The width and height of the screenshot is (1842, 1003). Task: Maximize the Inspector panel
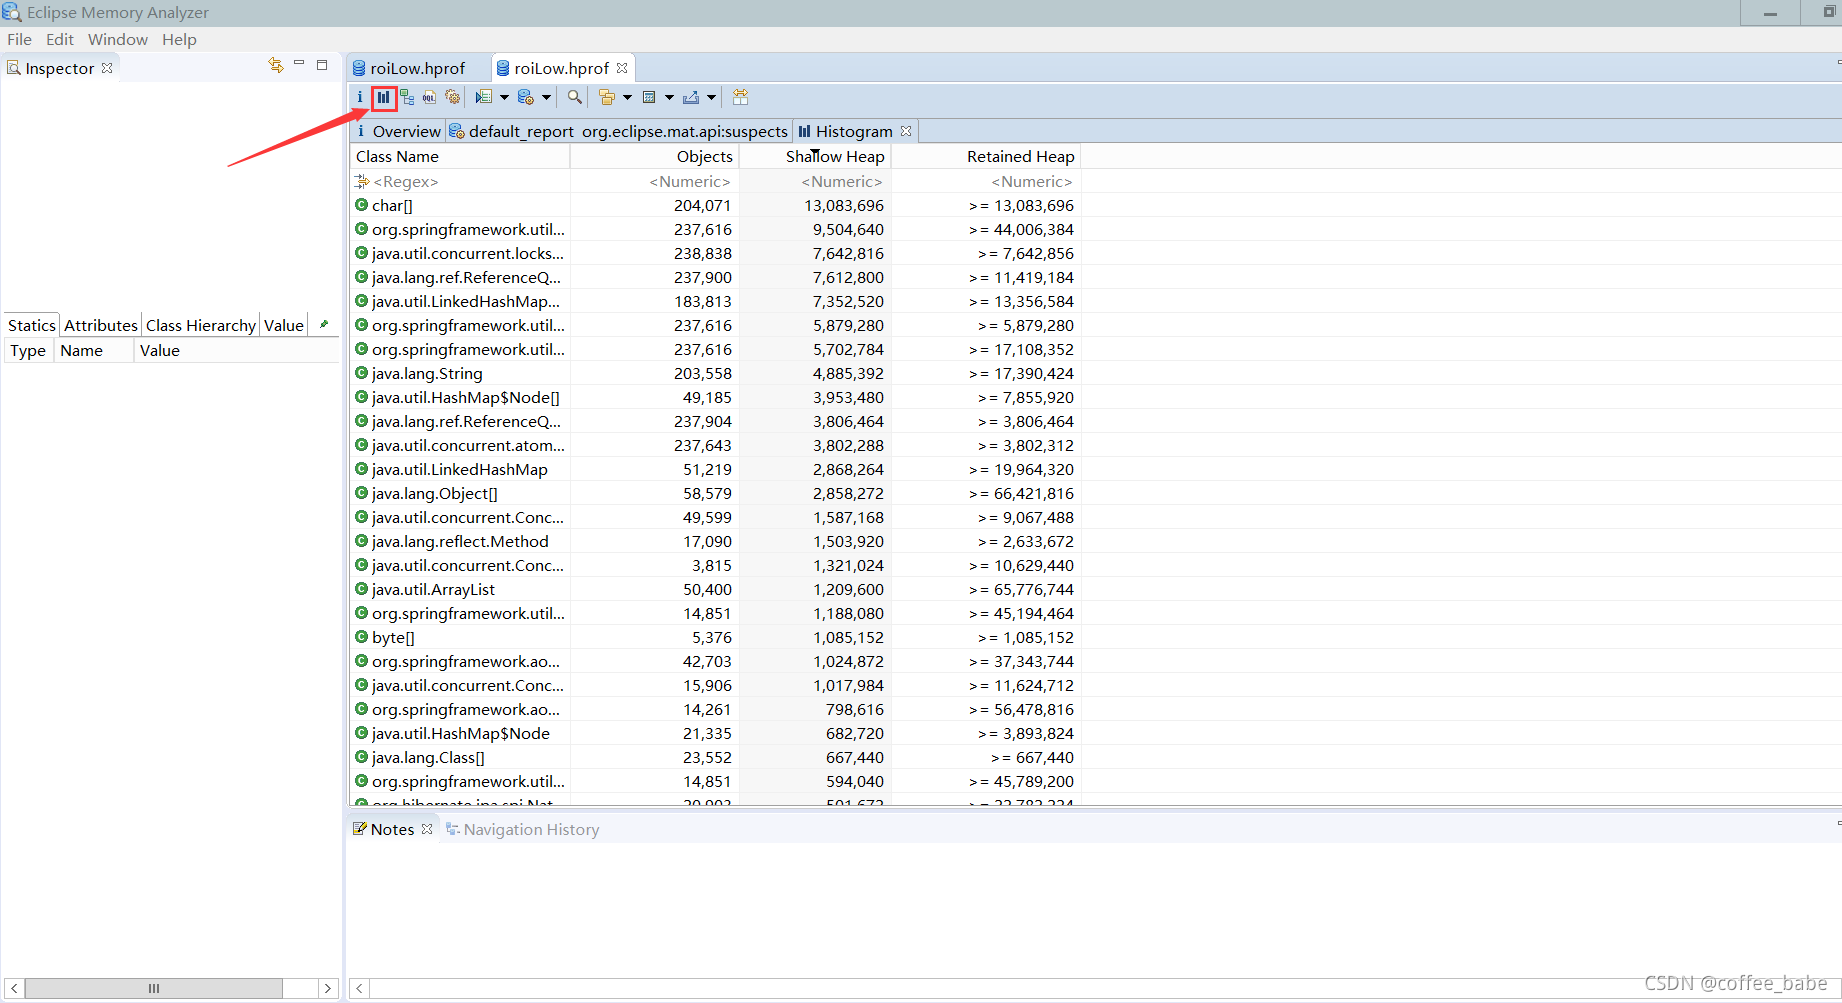point(322,65)
